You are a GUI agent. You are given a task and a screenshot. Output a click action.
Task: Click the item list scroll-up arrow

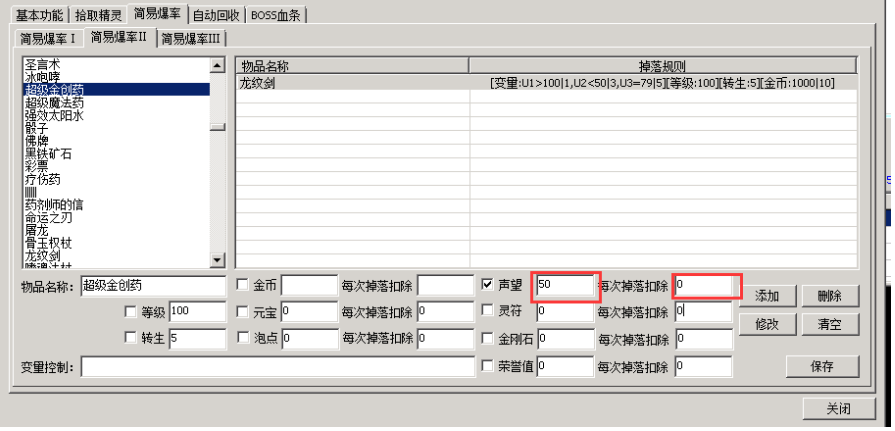pos(217,66)
